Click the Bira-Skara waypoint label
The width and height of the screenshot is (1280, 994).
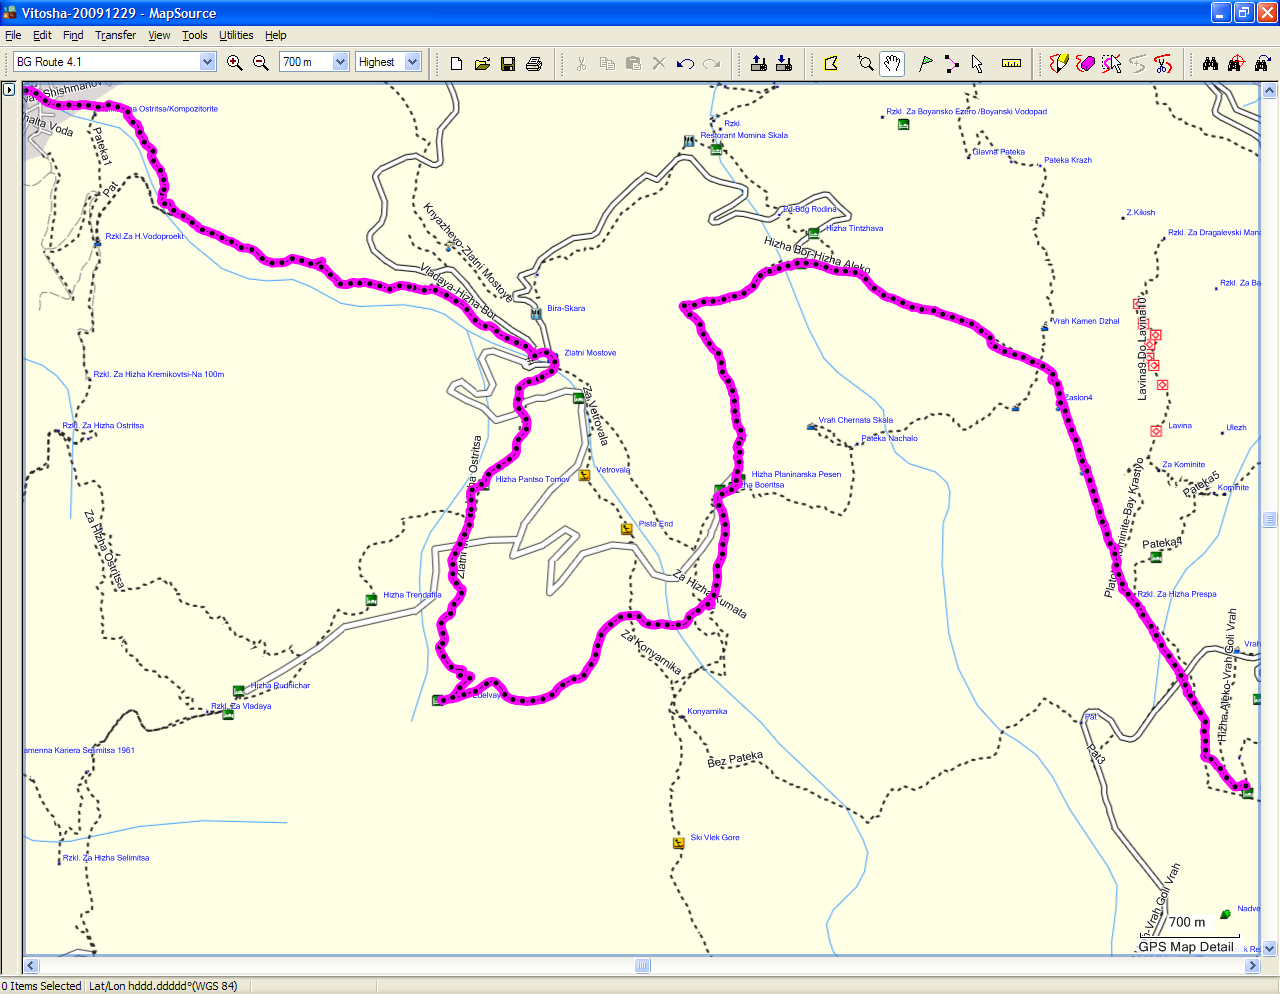coord(566,308)
